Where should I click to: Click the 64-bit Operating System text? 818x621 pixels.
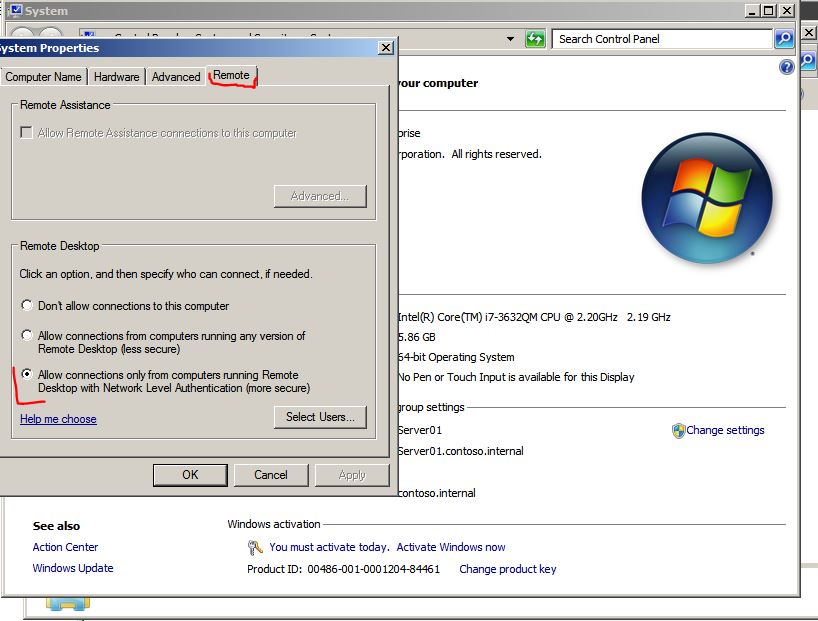point(456,357)
